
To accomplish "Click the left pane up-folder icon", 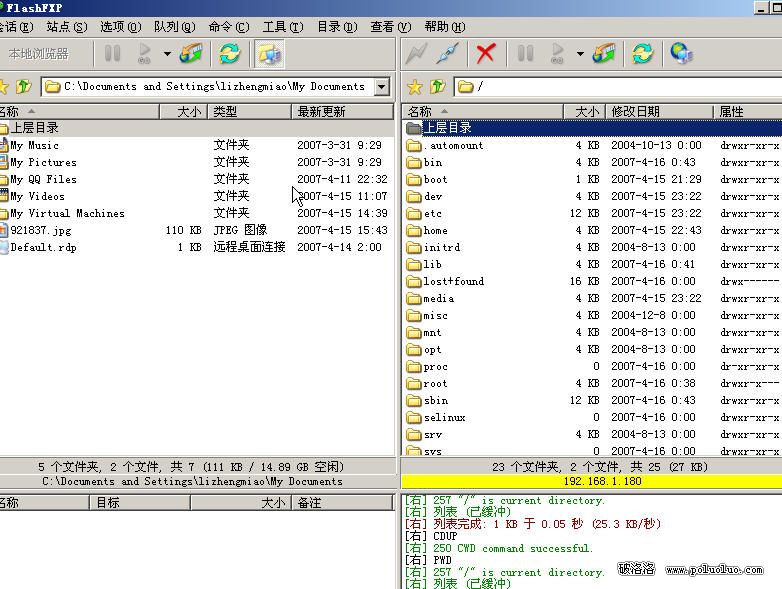I will coord(23,87).
